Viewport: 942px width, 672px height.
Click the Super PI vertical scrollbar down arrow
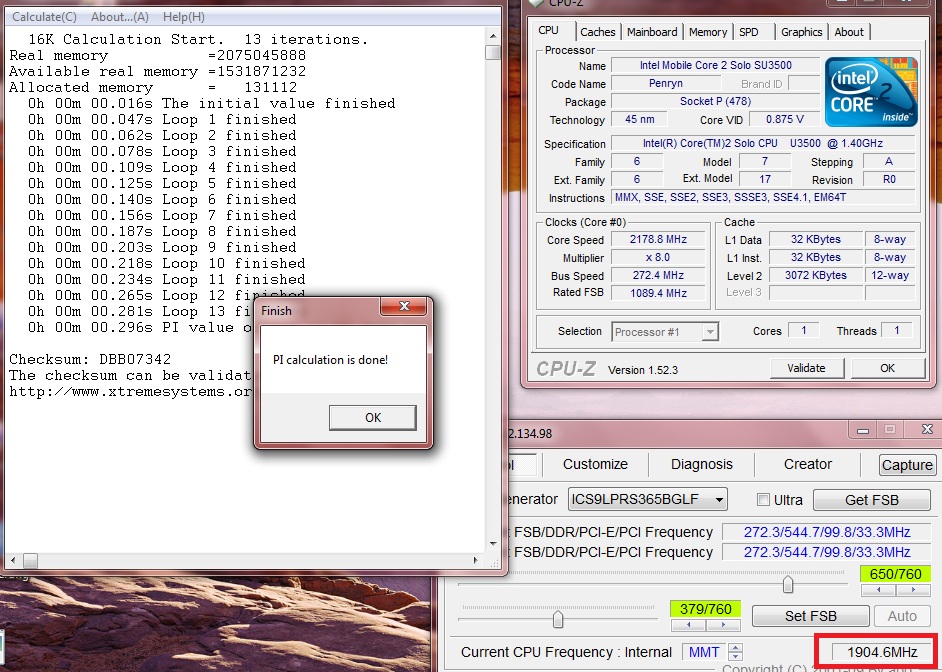click(493, 544)
